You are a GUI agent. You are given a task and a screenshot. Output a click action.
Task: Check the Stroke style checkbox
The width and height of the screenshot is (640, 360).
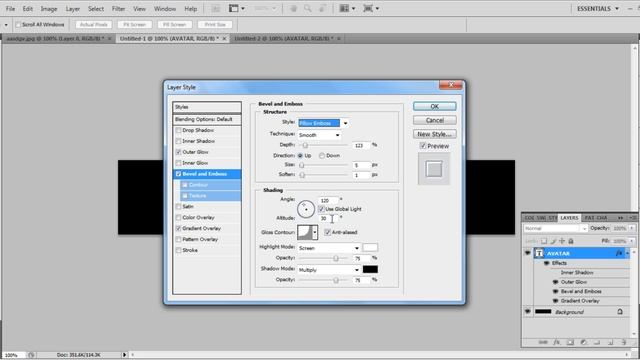pyautogui.click(x=178, y=250)
